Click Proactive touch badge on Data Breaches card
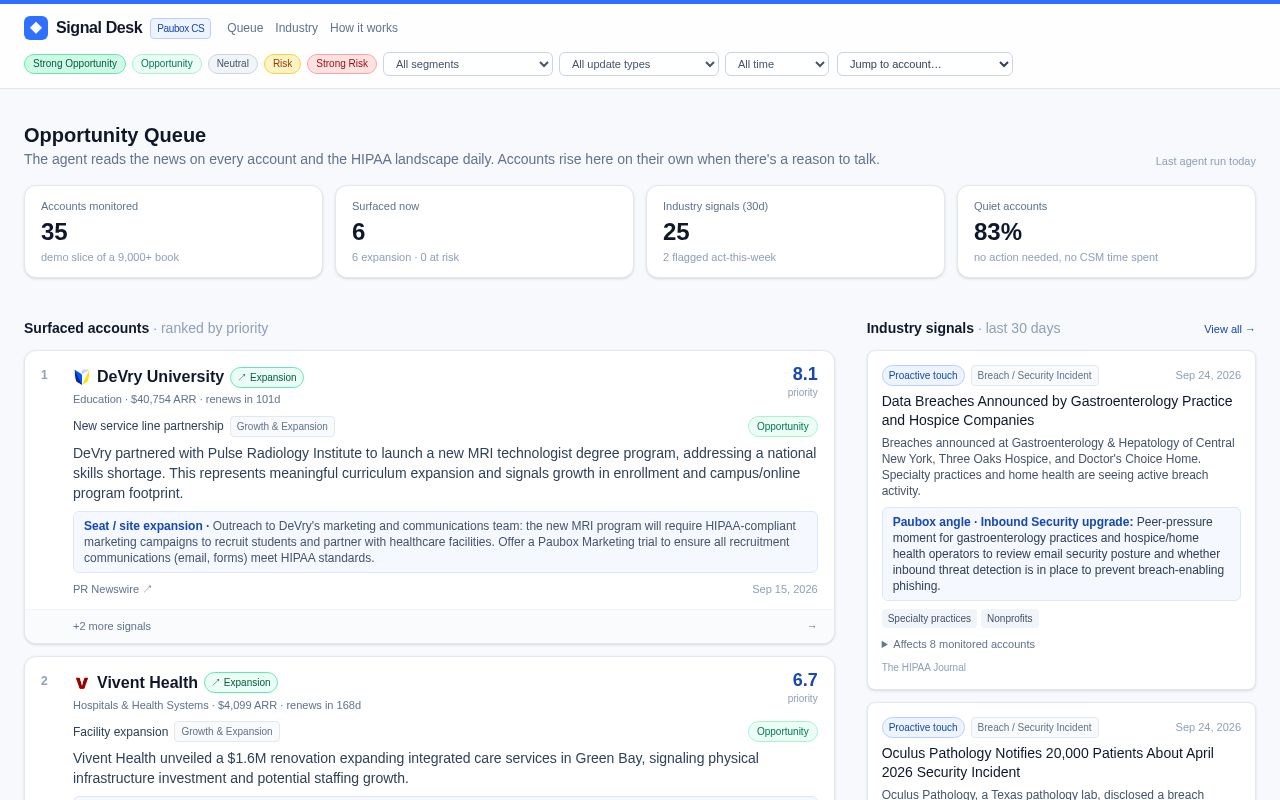 [x=923, y=375]
